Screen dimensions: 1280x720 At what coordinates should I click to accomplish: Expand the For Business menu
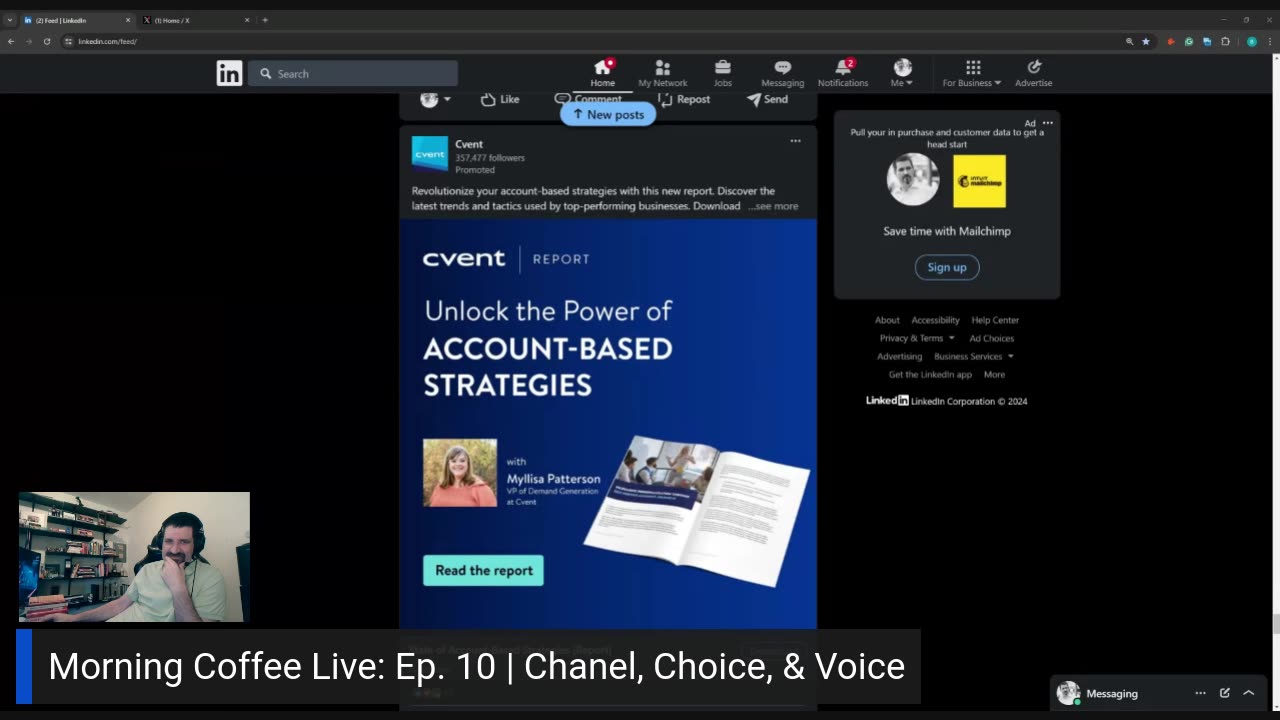tap(972, 73)
